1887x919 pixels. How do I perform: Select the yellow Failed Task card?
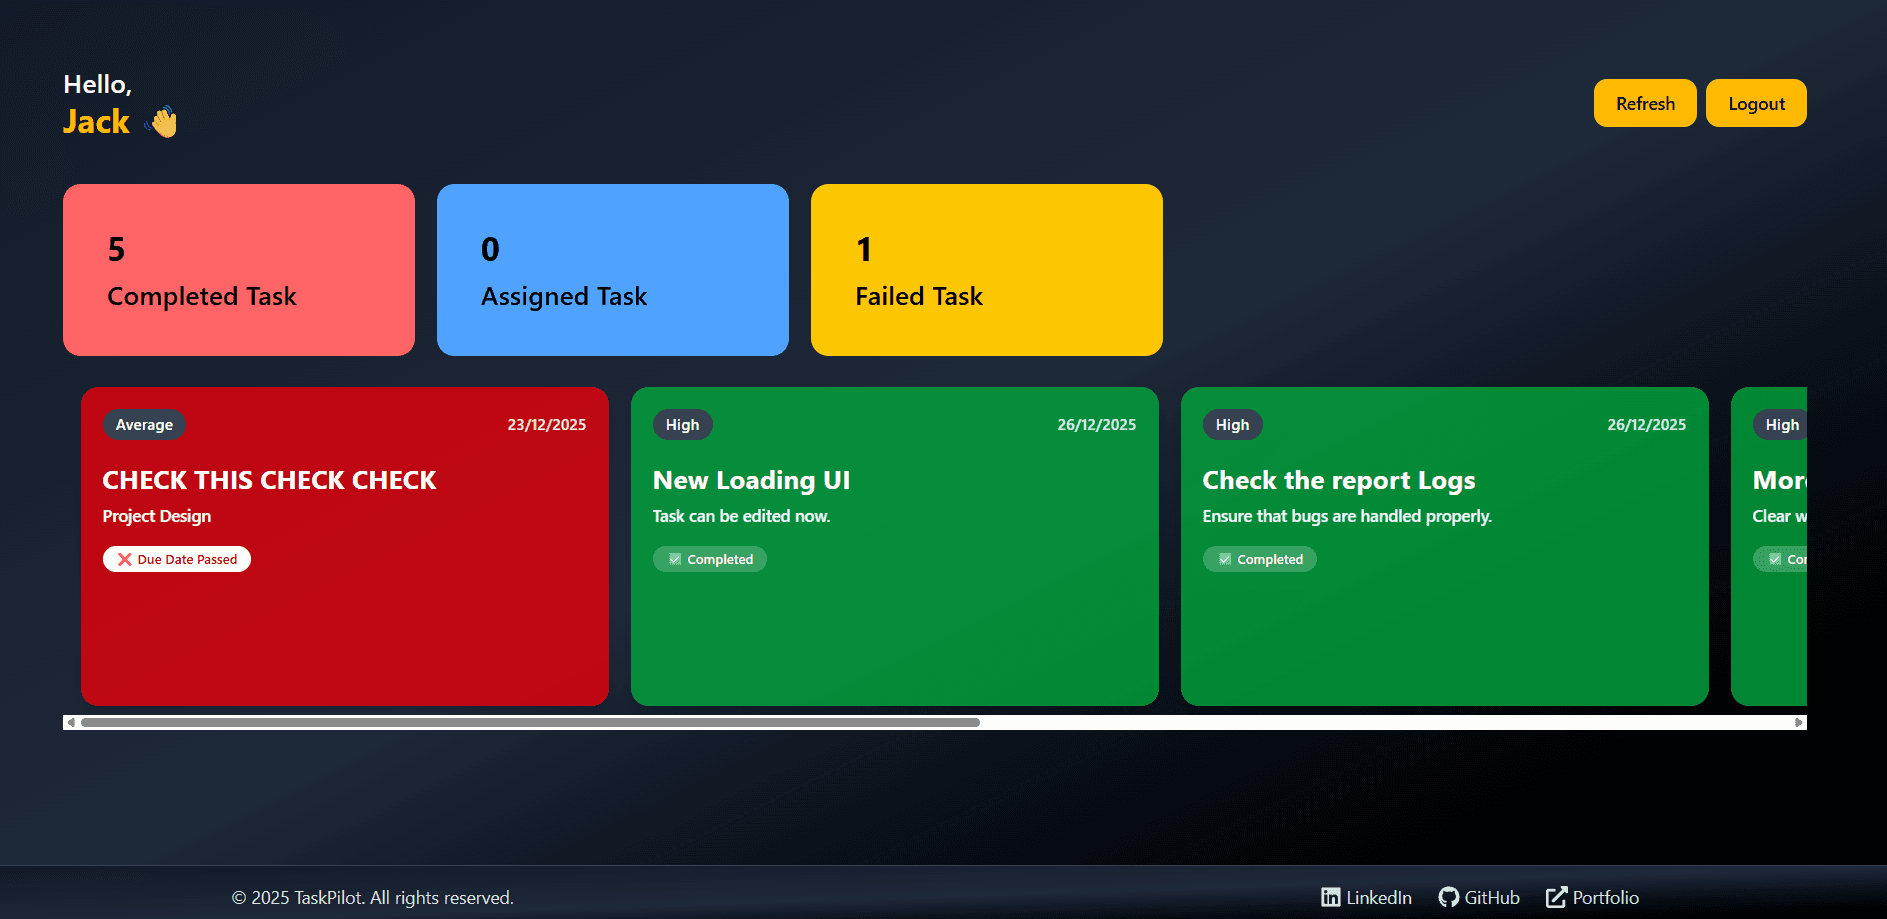click(x=986, y=270)
